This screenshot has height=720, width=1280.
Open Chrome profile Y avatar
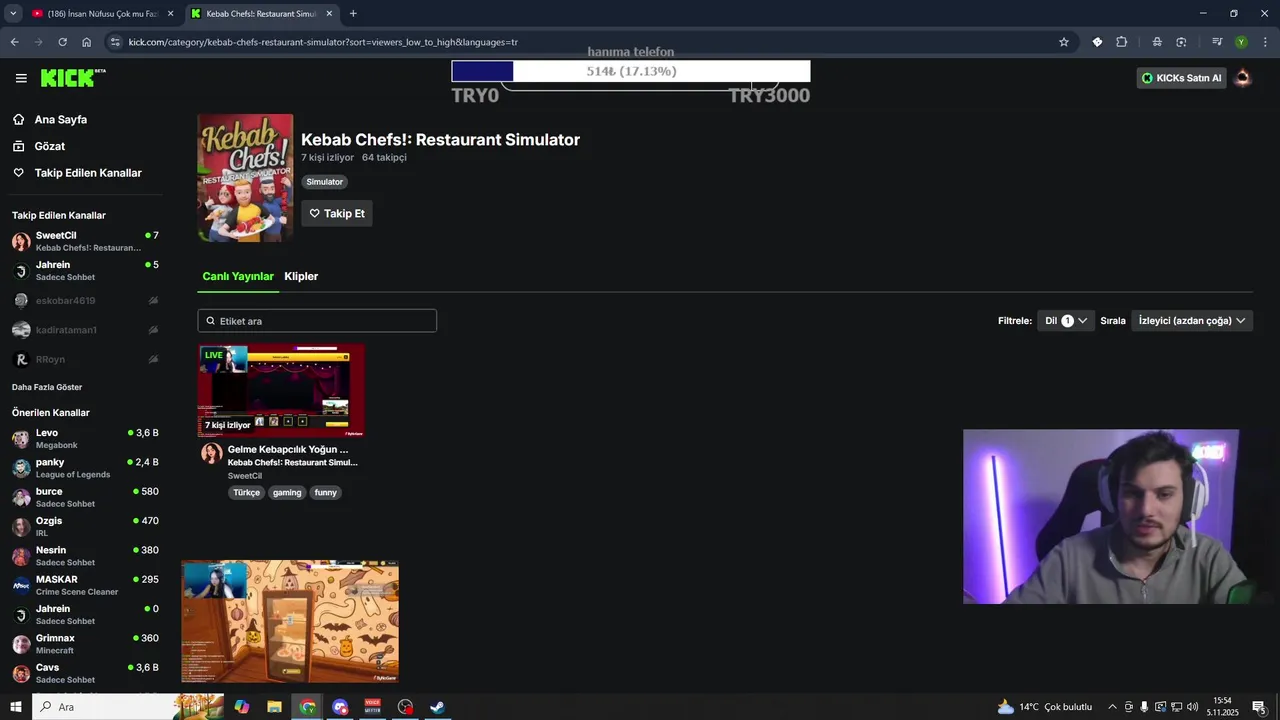point(1241,42)
